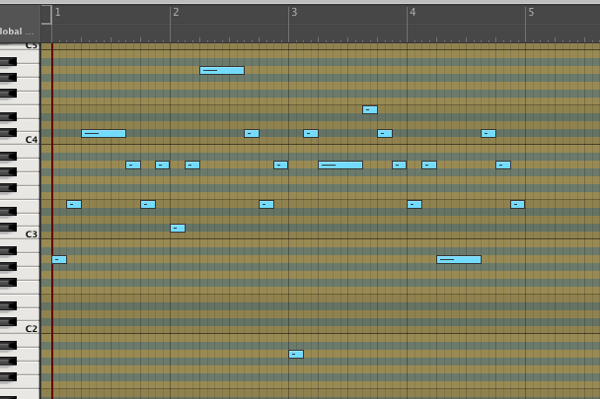Viewport: 600px width, 399px height.
Task: Click bar 3 in the bar ruler
Action: [294, 12]
